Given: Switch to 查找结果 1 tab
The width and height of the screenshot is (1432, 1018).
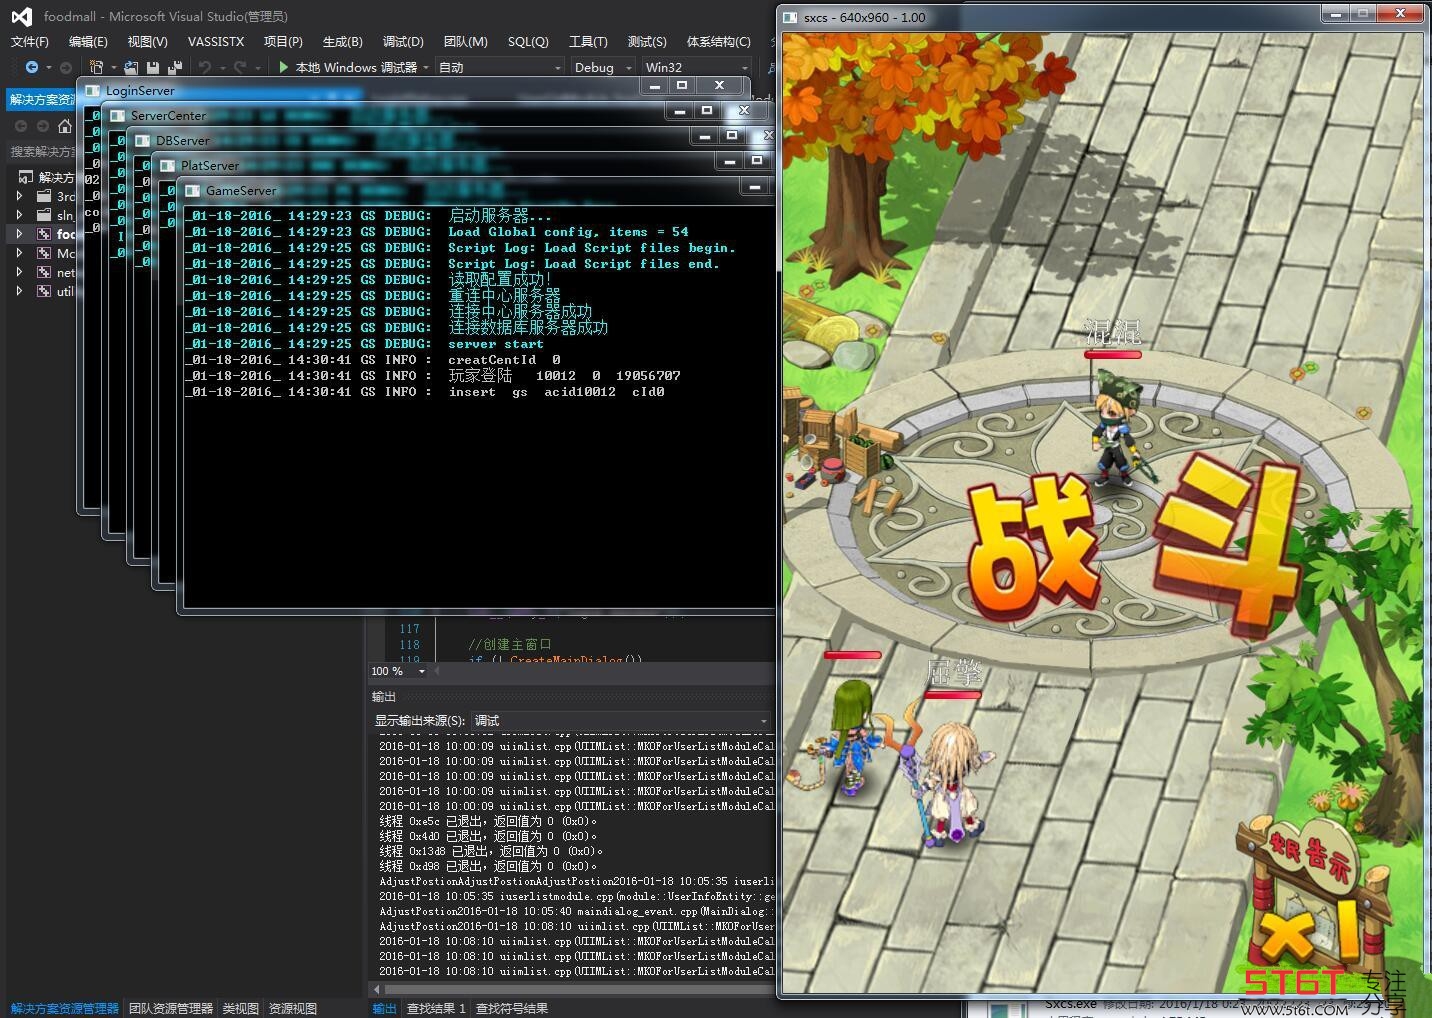Looking at the screenshot, I should coord(436,1008).
